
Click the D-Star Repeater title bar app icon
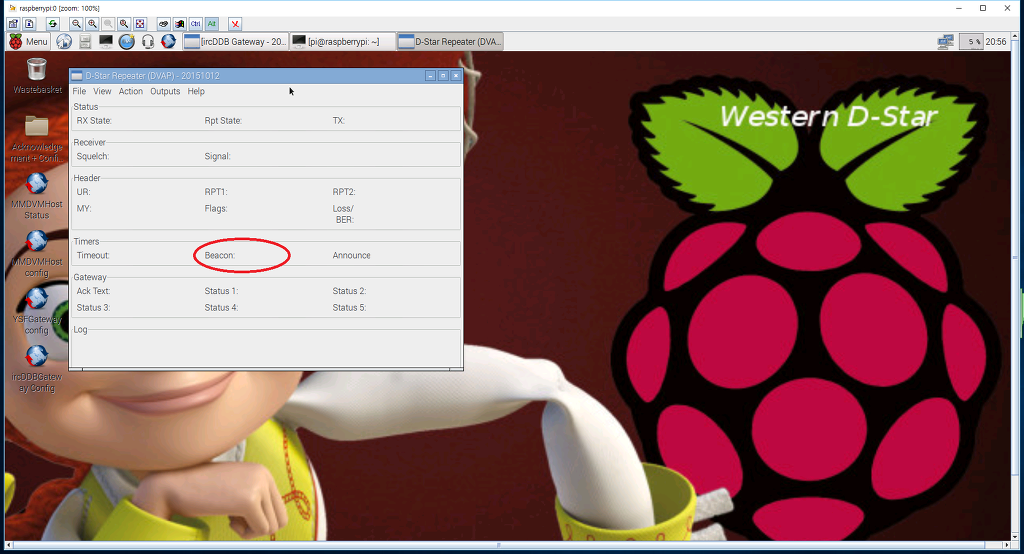click(x=76, y=76)
